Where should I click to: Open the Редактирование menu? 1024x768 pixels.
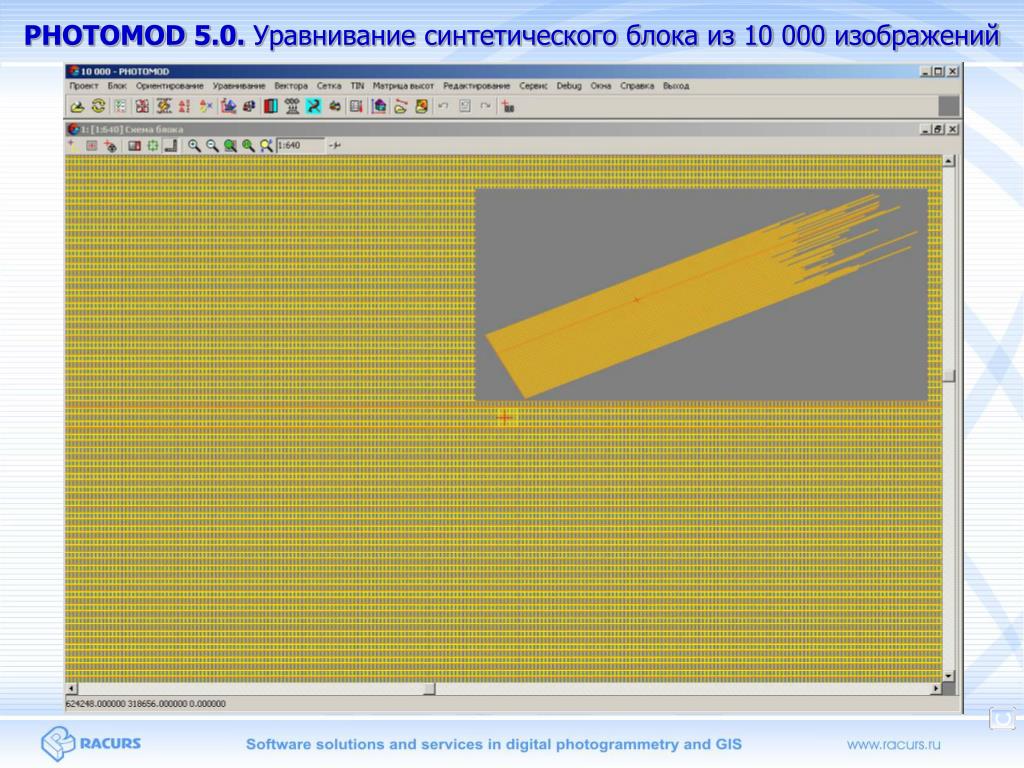tap(476, 86)
